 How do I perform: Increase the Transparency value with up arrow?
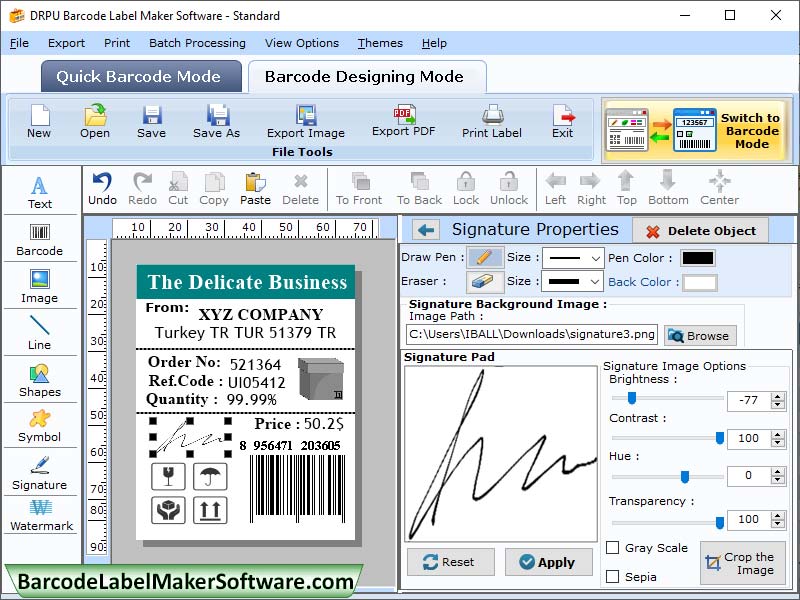(778, 514)
